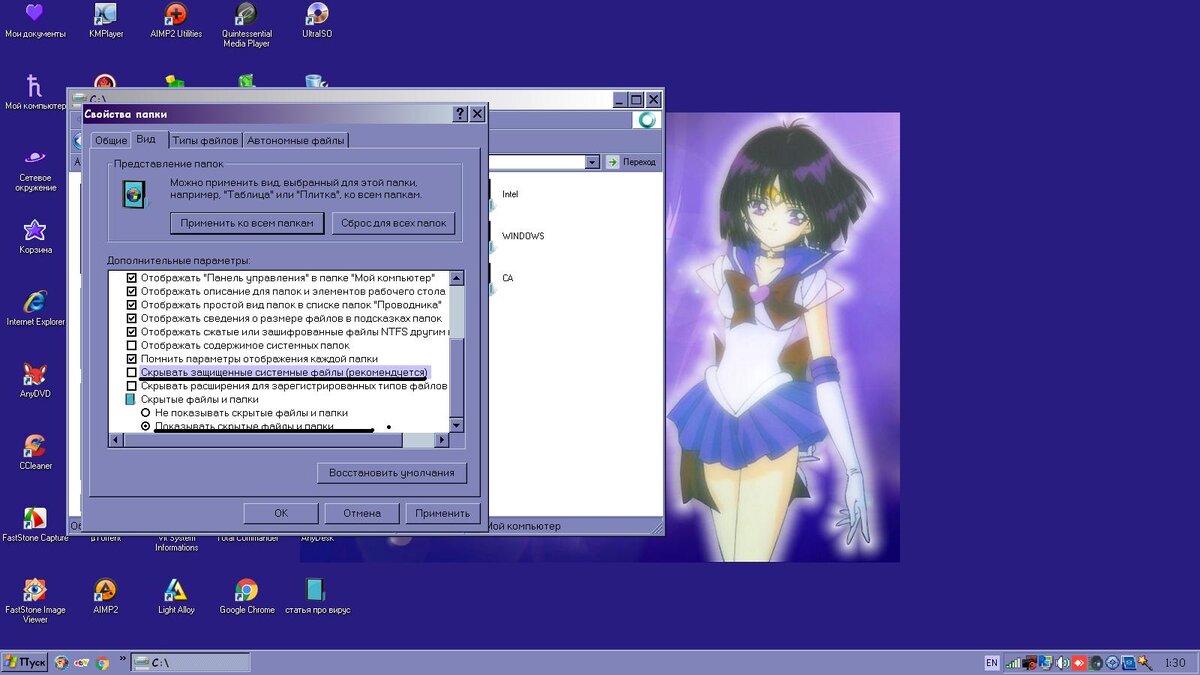Screen dimensions: 1200x675
Task: Switch to the Общие tab
Action: (x=111, y=141)
